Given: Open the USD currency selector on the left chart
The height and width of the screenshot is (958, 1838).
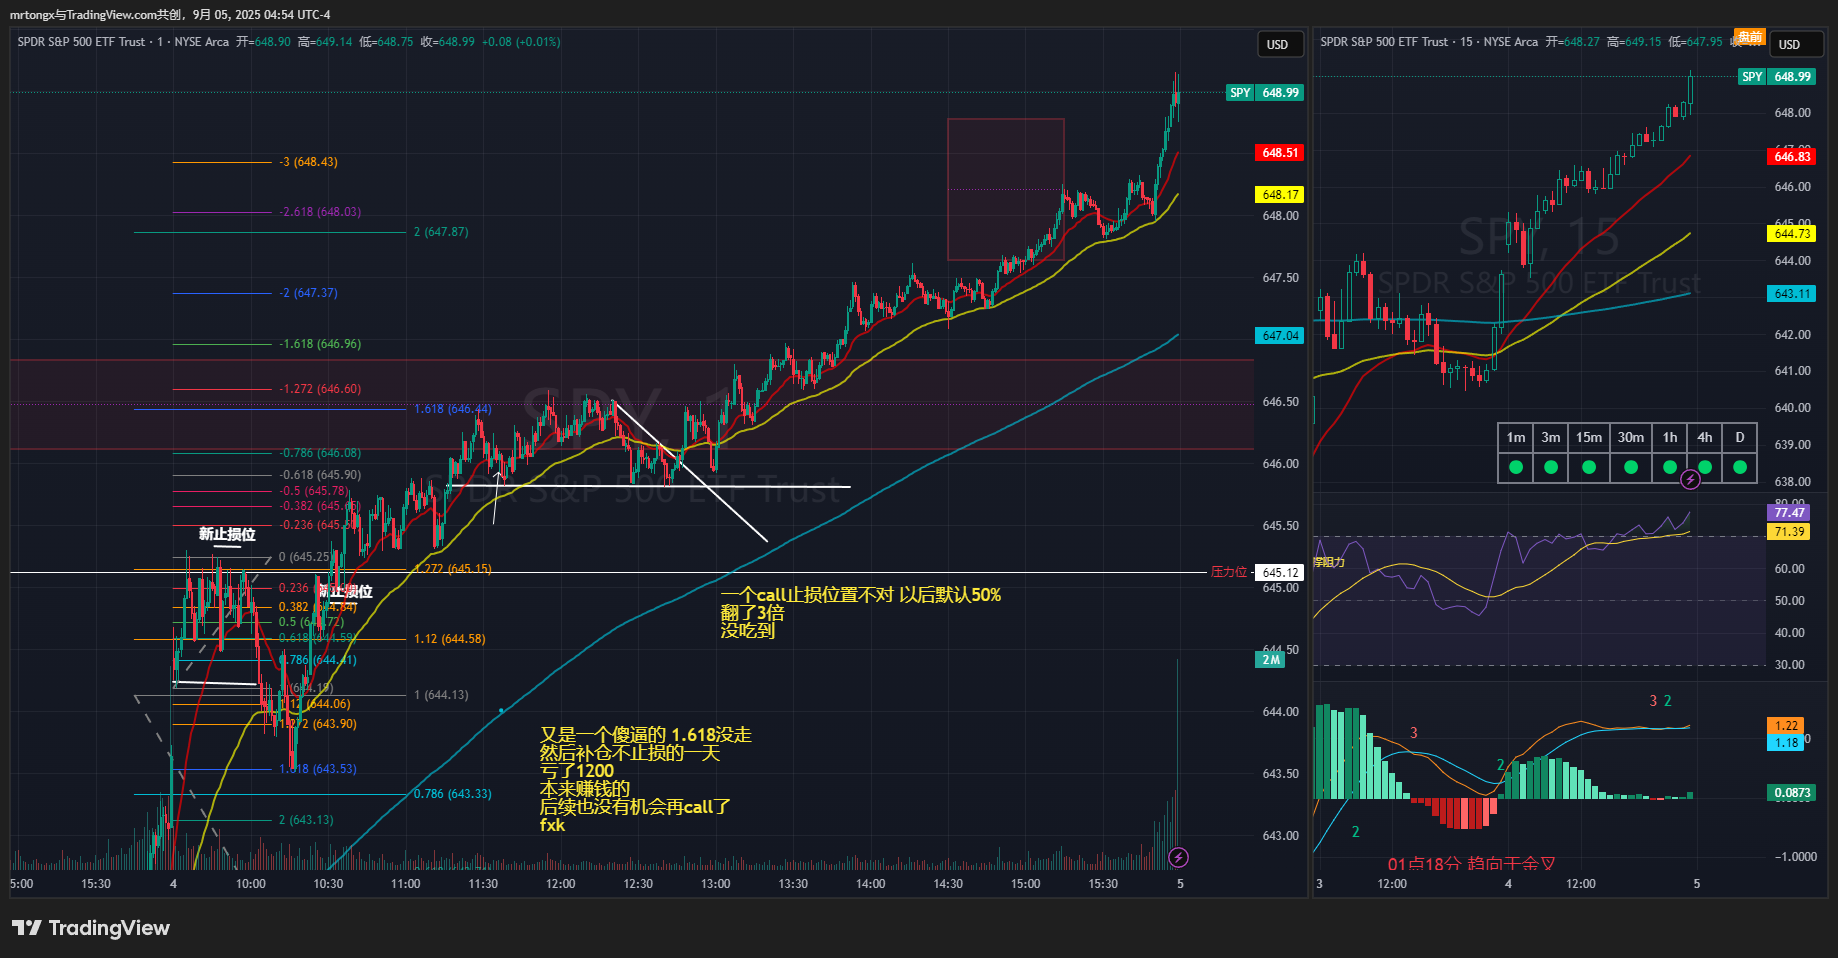Looking at the screenshot, I should click(x=1279, y=44).
